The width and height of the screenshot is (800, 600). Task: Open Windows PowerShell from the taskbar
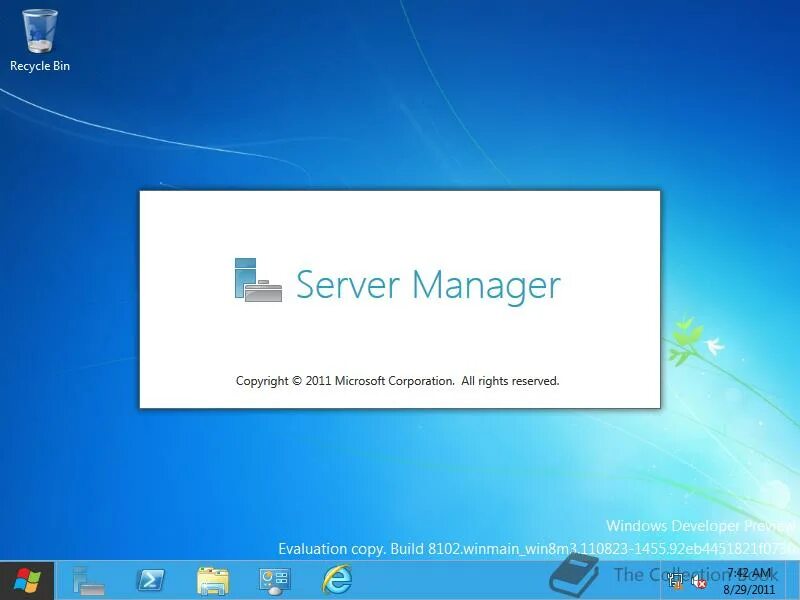[x=151, y=581]
